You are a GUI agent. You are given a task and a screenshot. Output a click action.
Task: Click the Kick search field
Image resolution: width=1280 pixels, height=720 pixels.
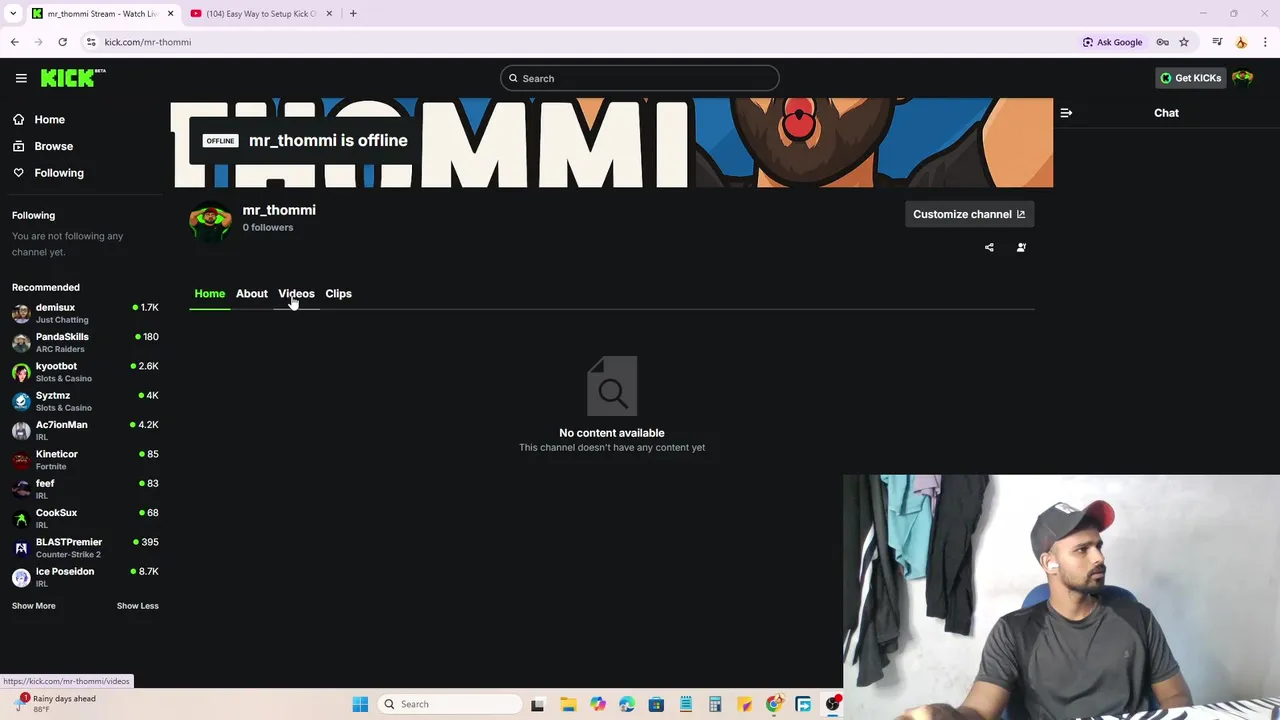(640, 78)
